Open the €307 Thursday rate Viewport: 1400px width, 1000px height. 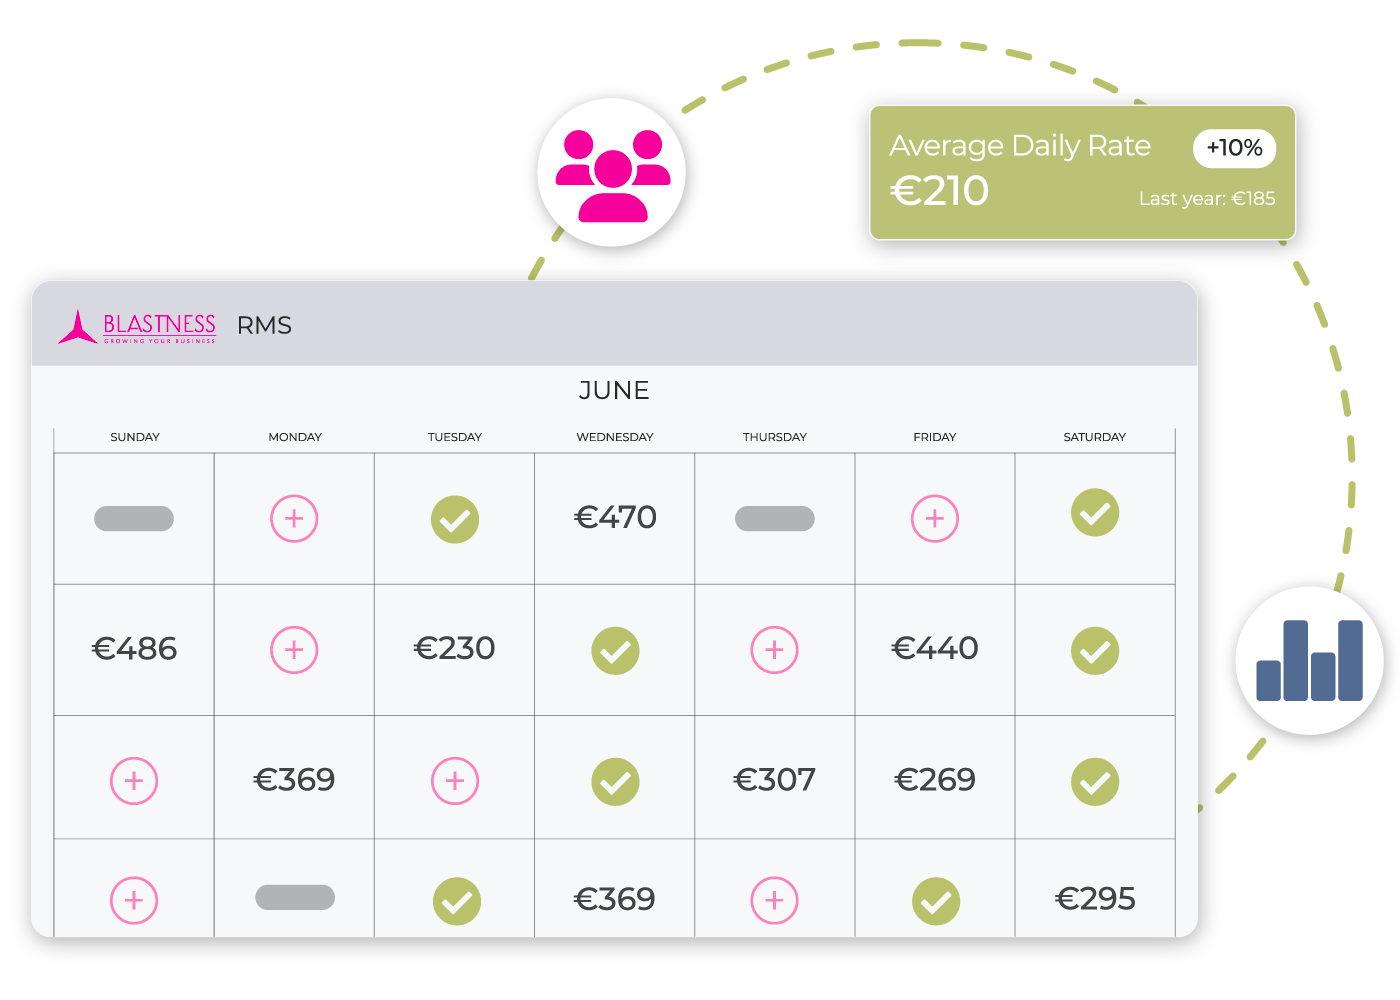(774, 780)
